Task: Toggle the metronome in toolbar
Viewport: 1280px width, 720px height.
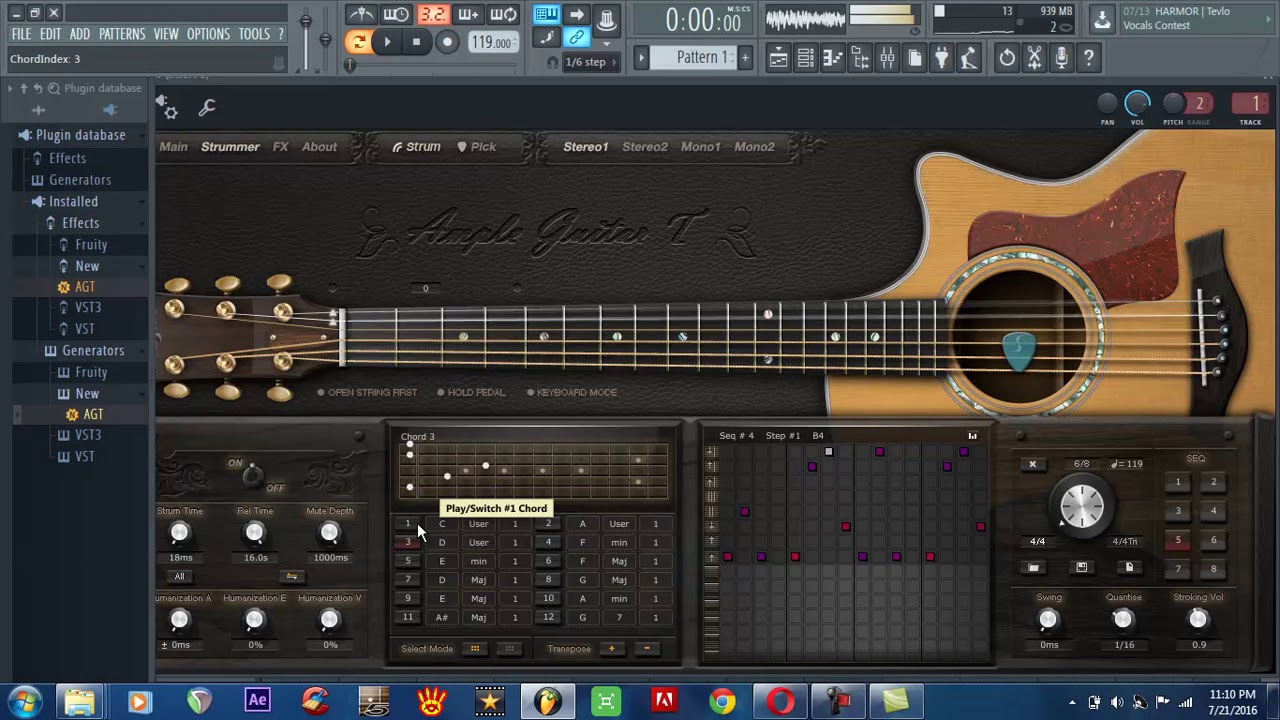Action: (x=361, y=14)
